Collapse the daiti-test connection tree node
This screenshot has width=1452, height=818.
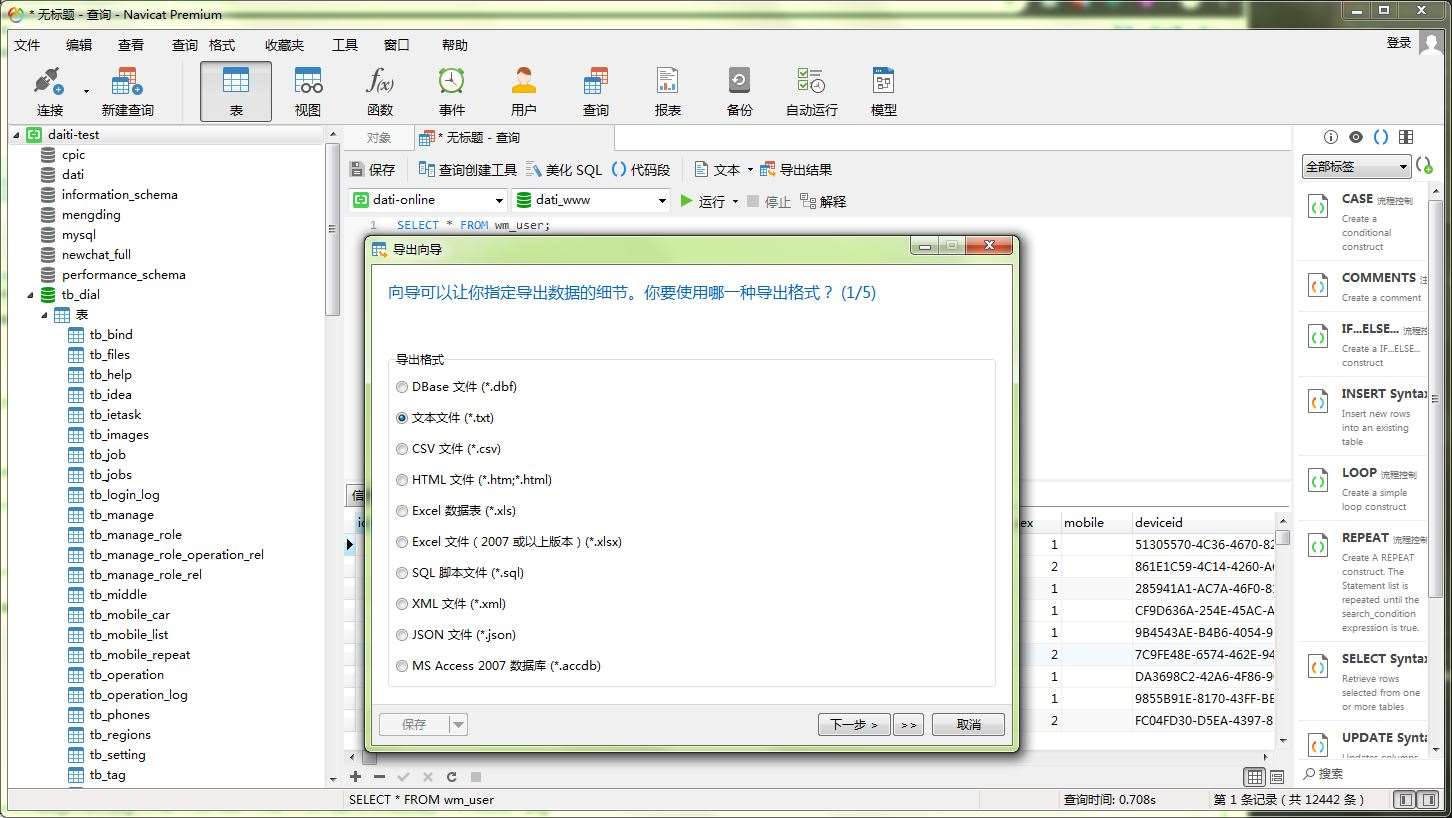point(17,134)
